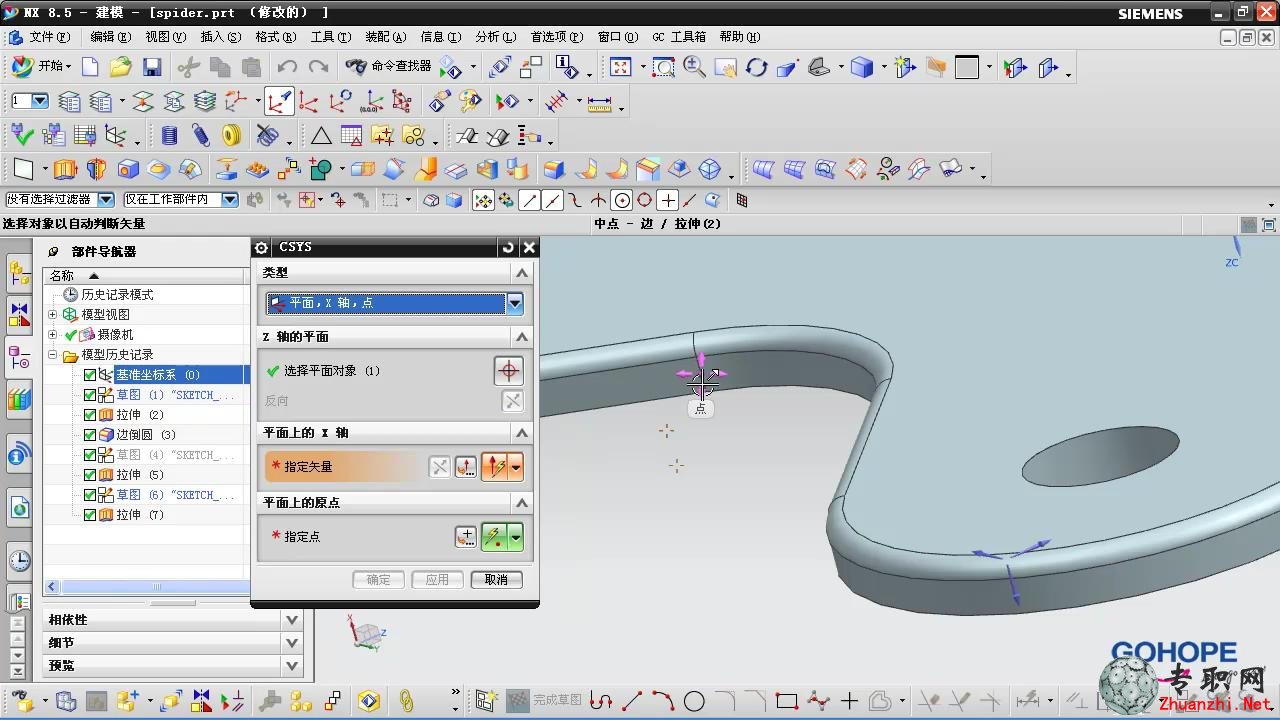This screenshot has height=720, width=1280.
Task: Open the 插入(S) menu
Action: click(x=220, y=37)
